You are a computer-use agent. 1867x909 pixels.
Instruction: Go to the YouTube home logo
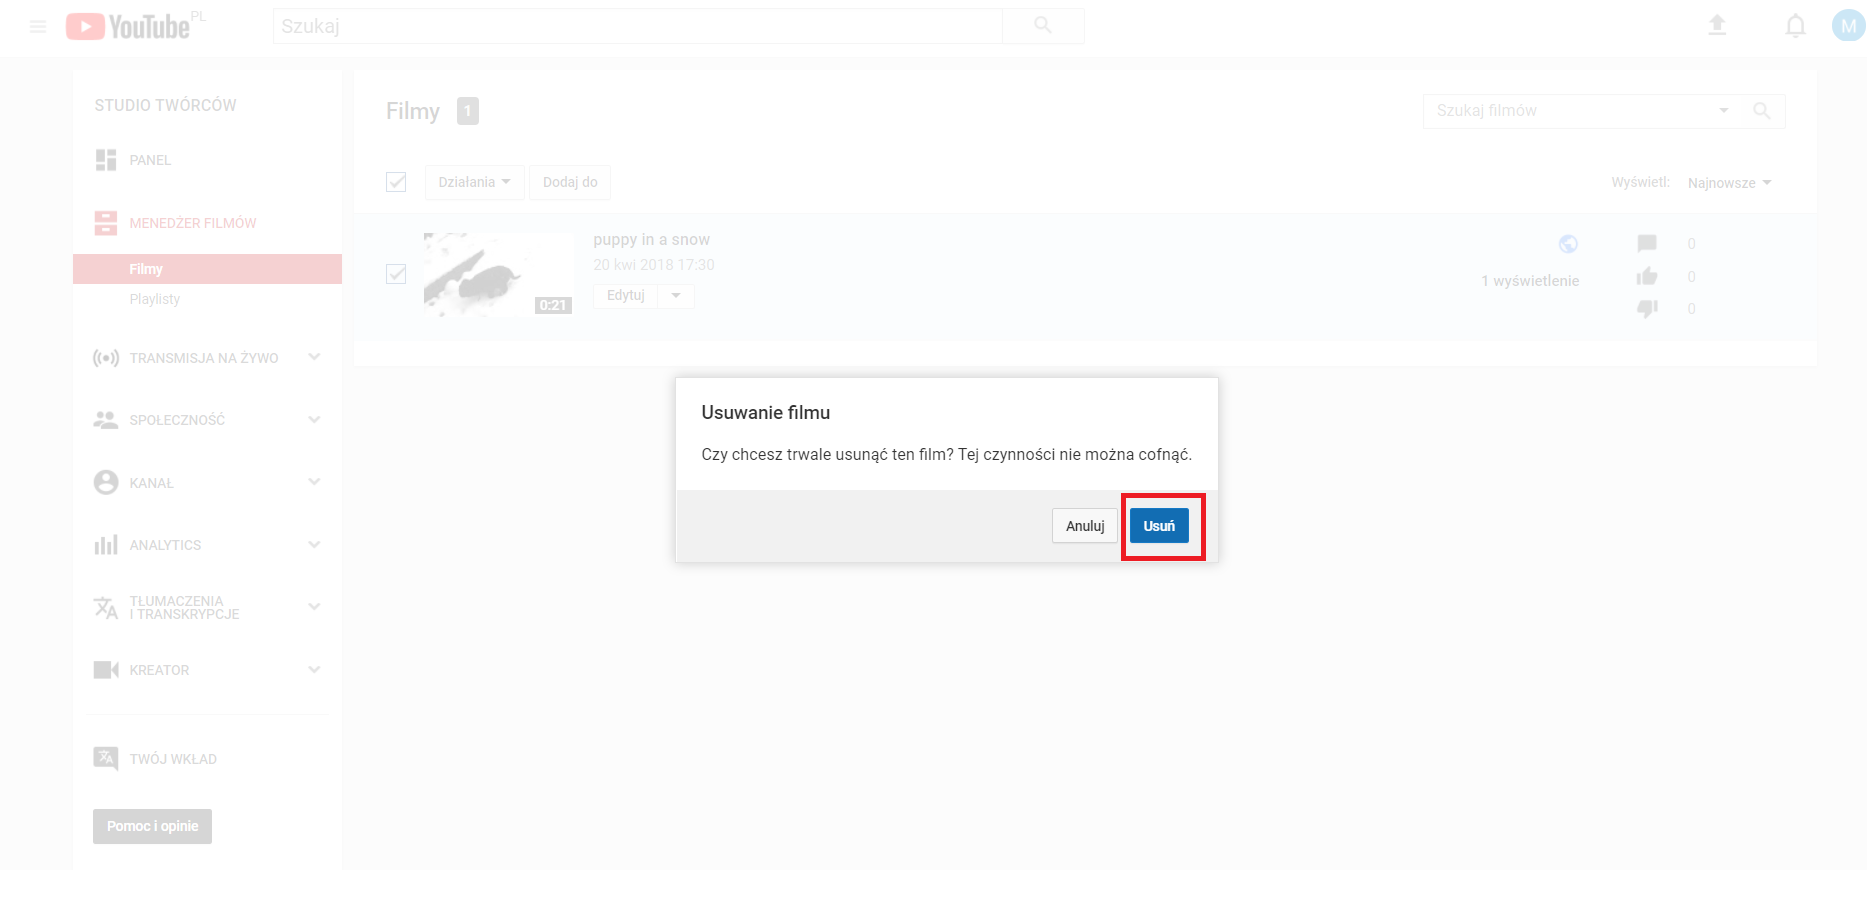[128, 26]
